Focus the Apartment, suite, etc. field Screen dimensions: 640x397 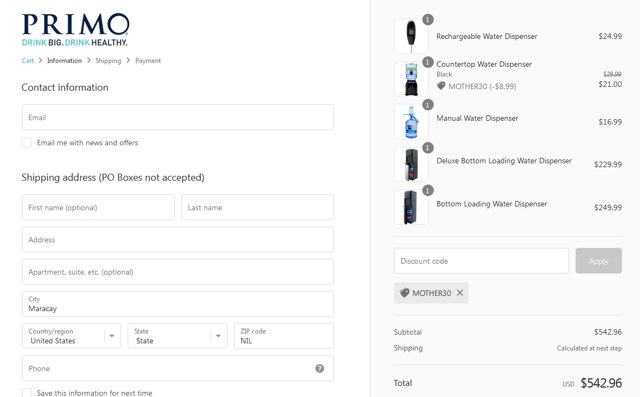[178, 272]
